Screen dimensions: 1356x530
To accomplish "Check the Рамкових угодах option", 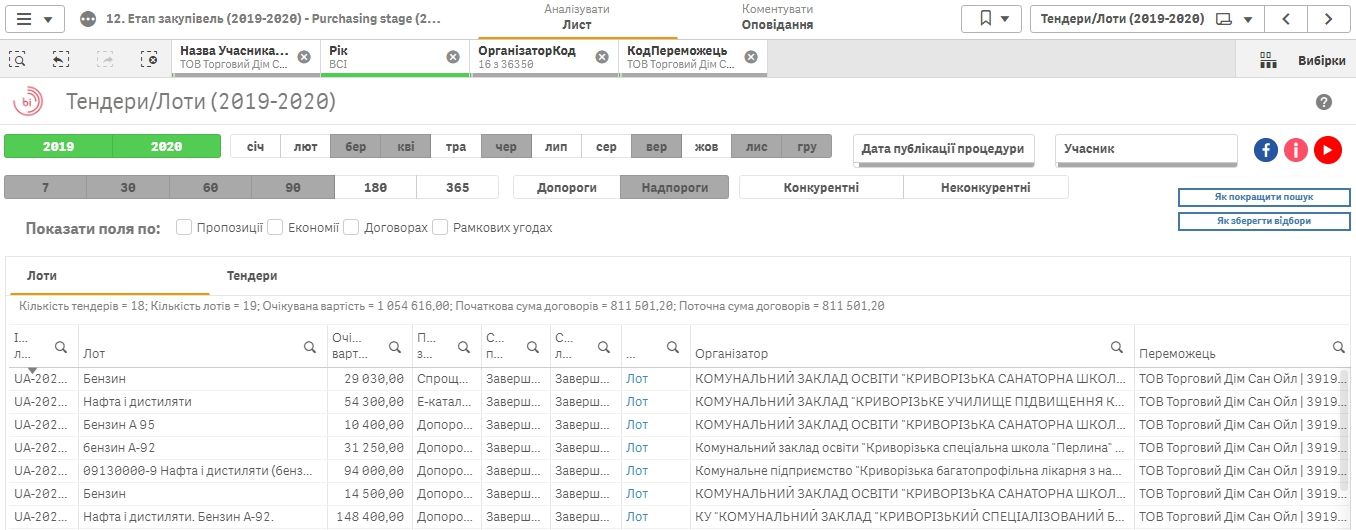I will point(440,228).
